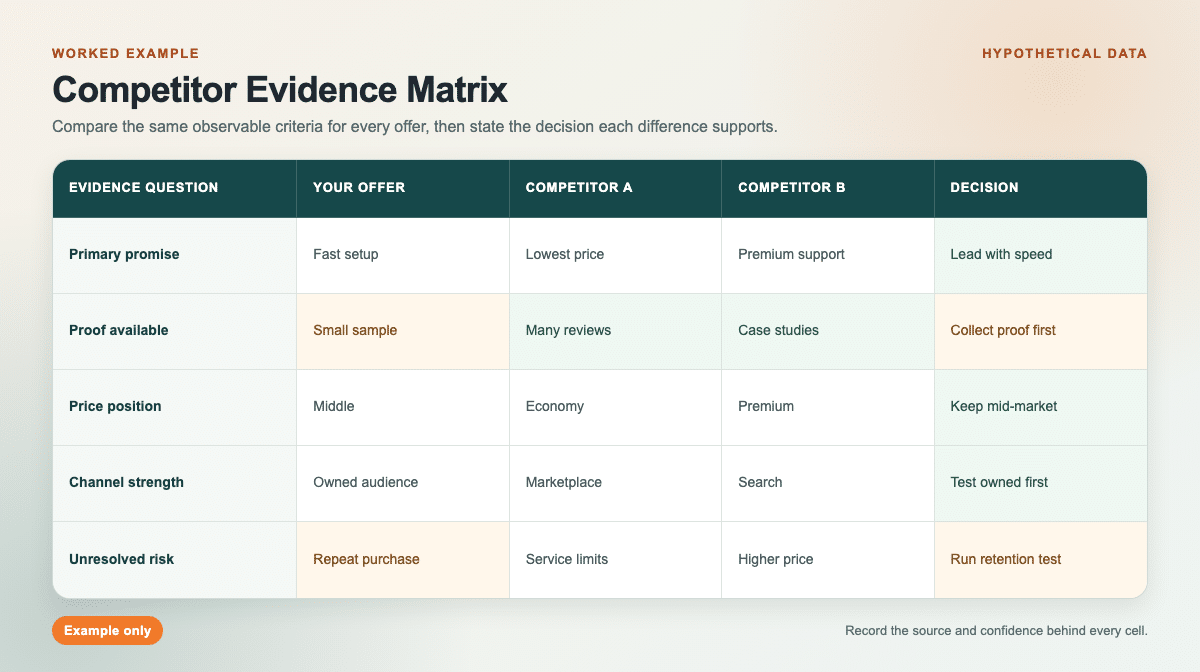Click the 'DECISION' column header

(1041, 188)
